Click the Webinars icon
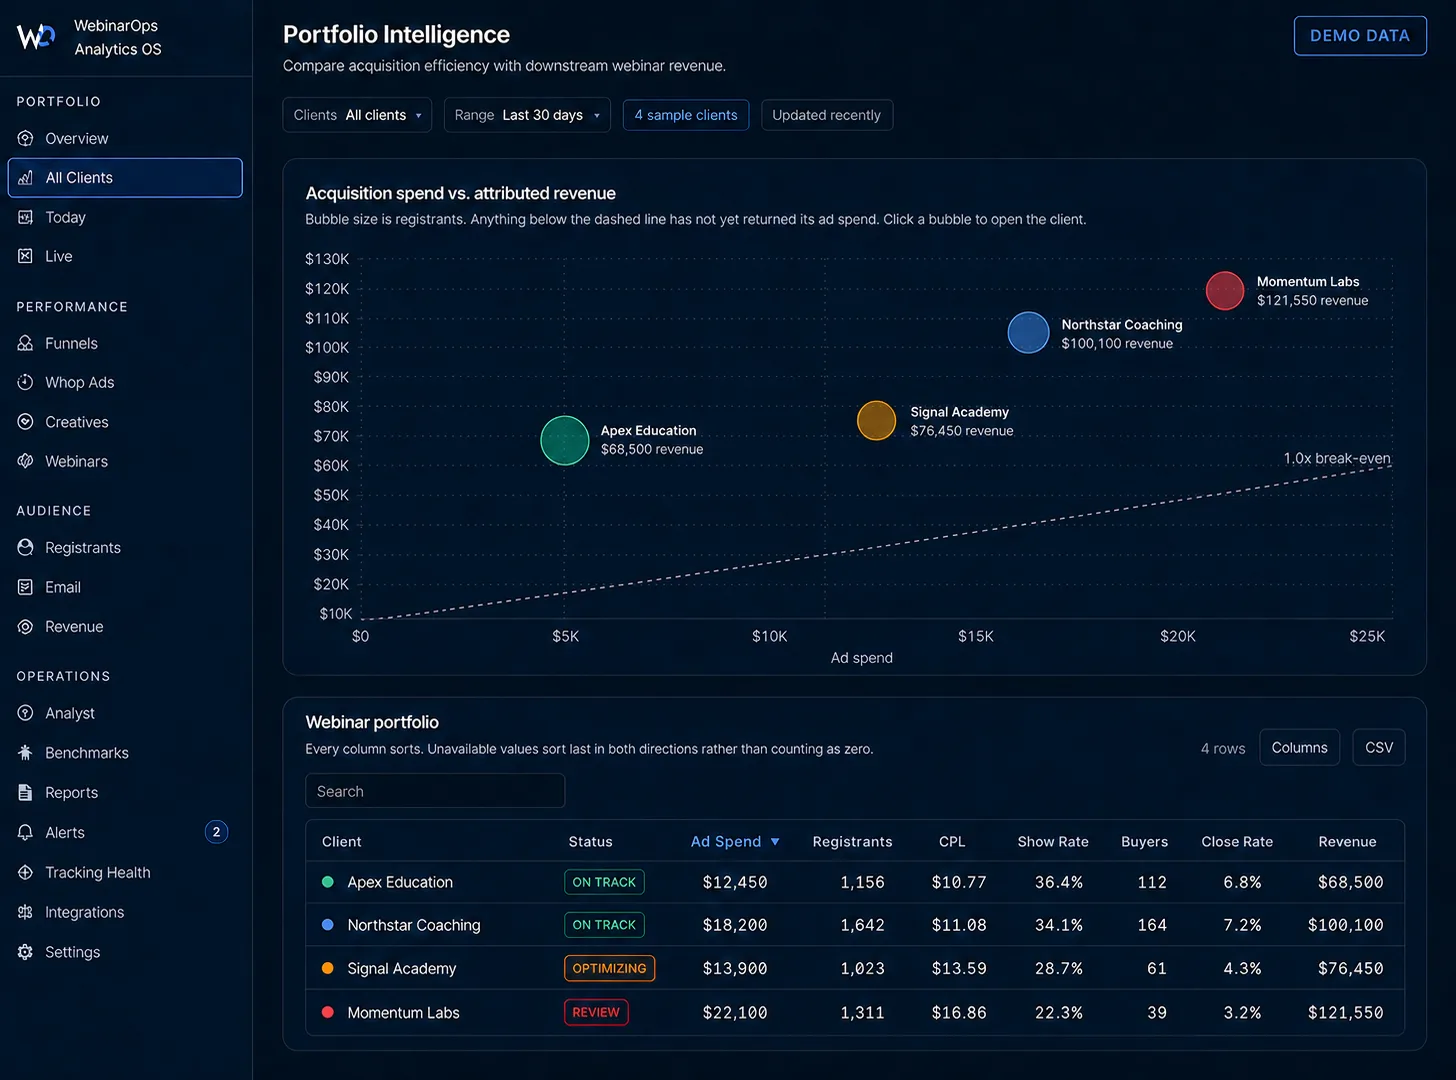Image resolution: width=1456 pixels, height=1080 pixels. pyautogui.click(x=26, y=461)
